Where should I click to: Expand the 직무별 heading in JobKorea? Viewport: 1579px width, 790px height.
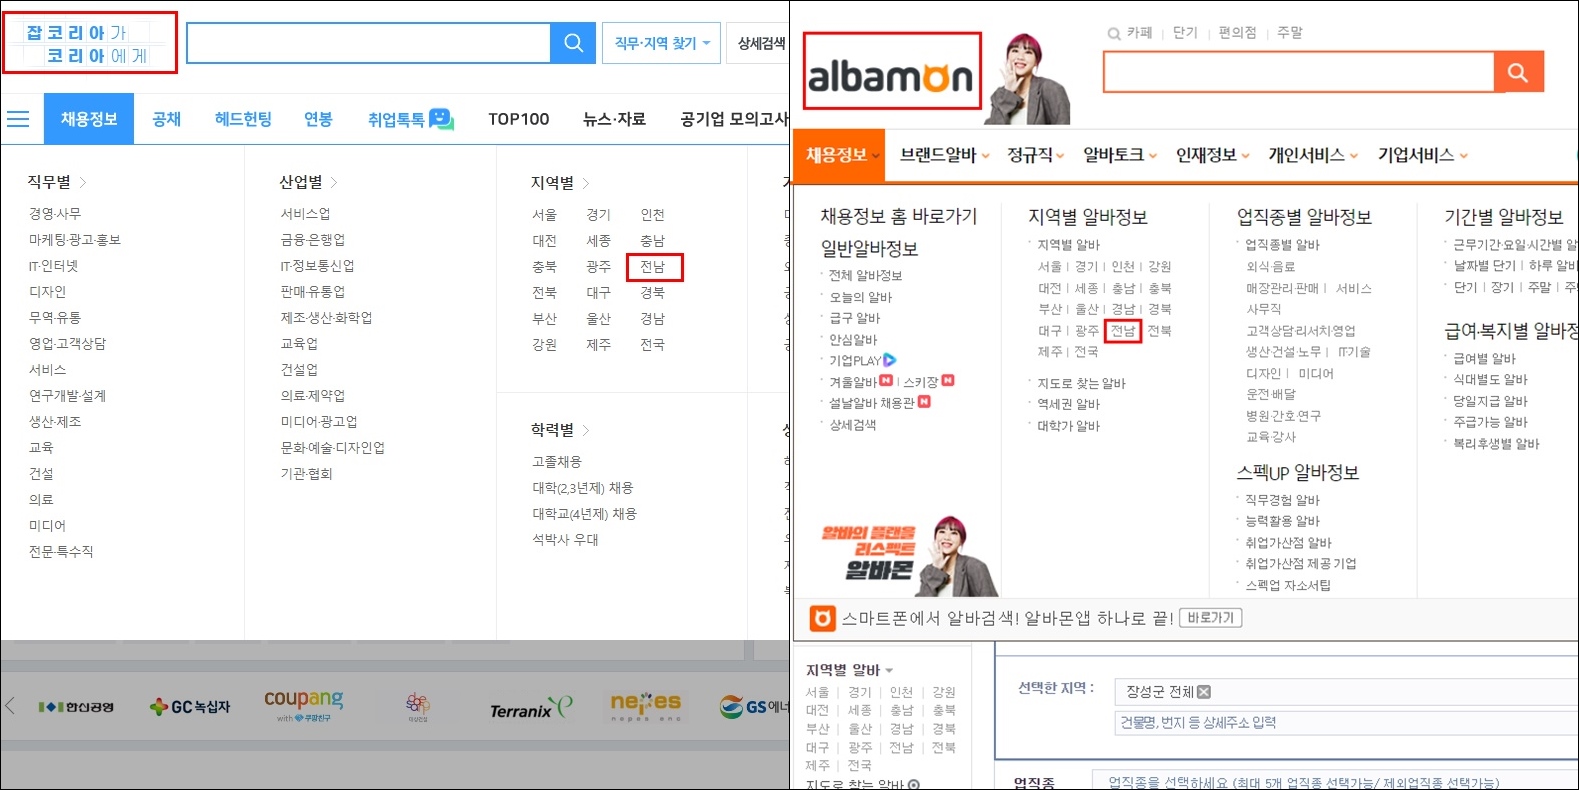click(x=57, y=182)
